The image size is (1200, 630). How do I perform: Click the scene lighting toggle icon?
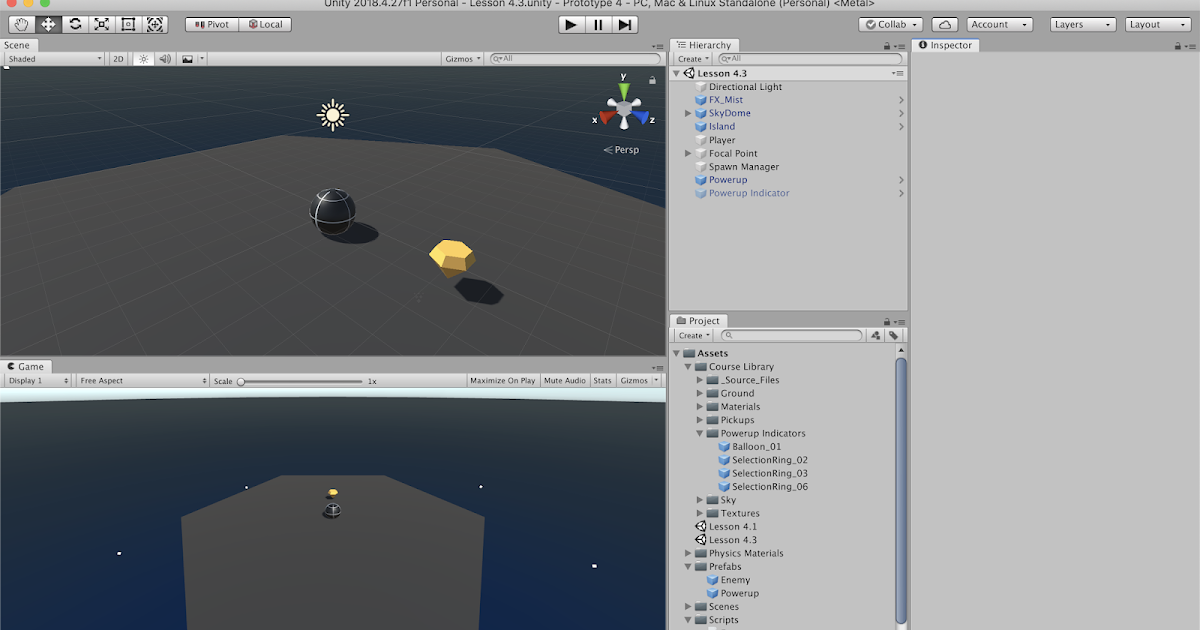[x=143, y=58]
